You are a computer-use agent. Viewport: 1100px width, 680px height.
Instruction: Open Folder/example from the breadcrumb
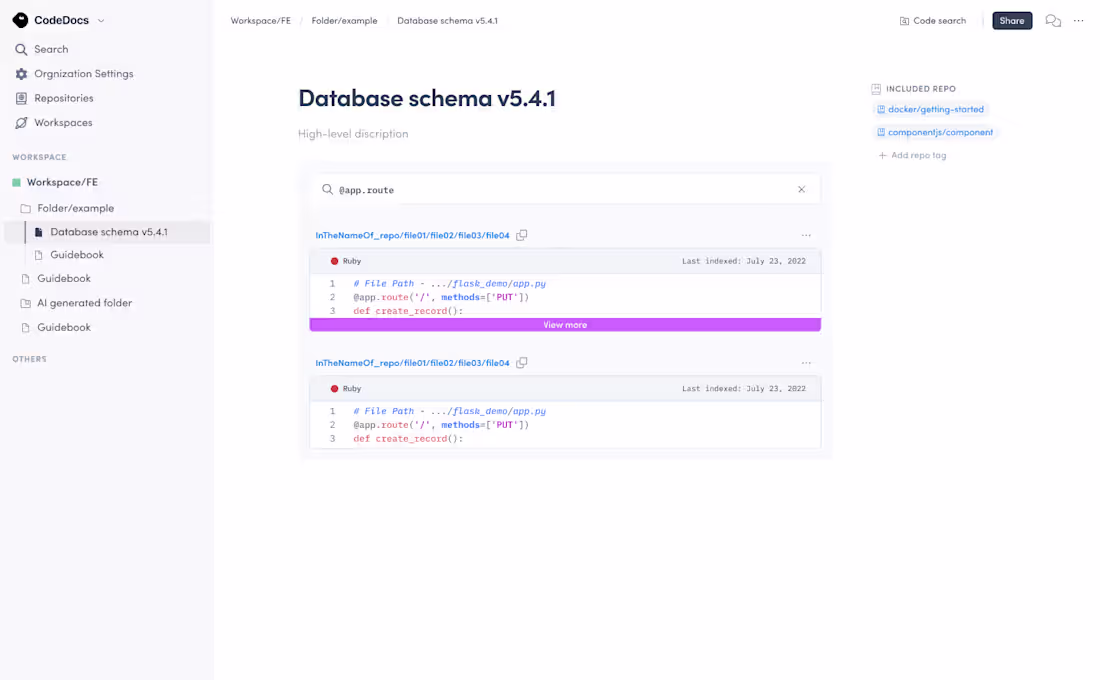pos(344,20)
